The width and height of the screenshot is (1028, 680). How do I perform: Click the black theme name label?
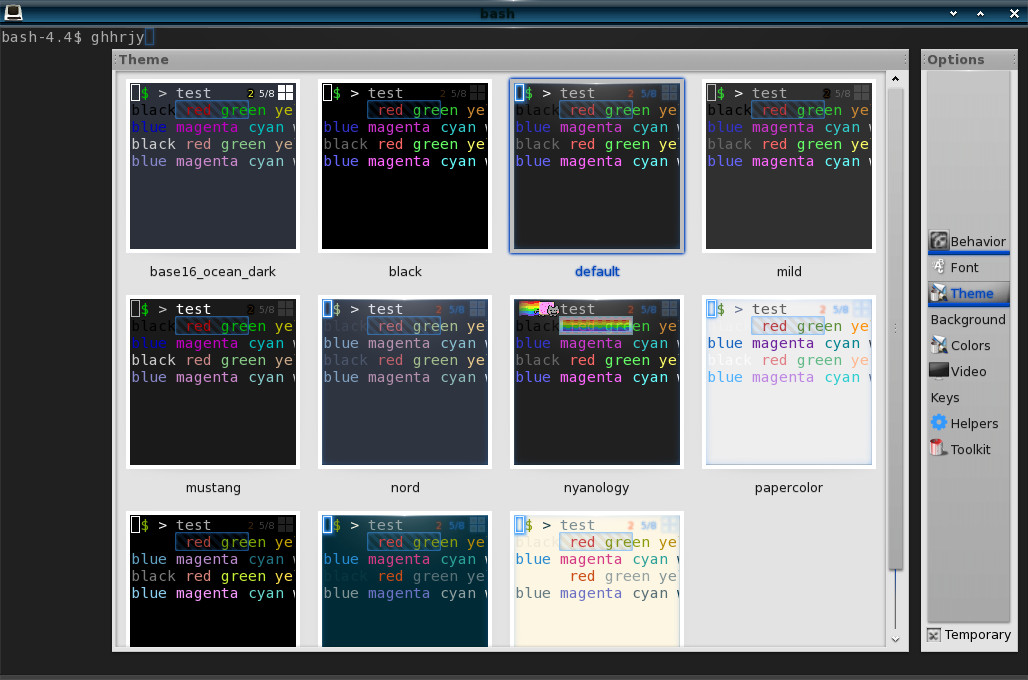pos(405,271)
